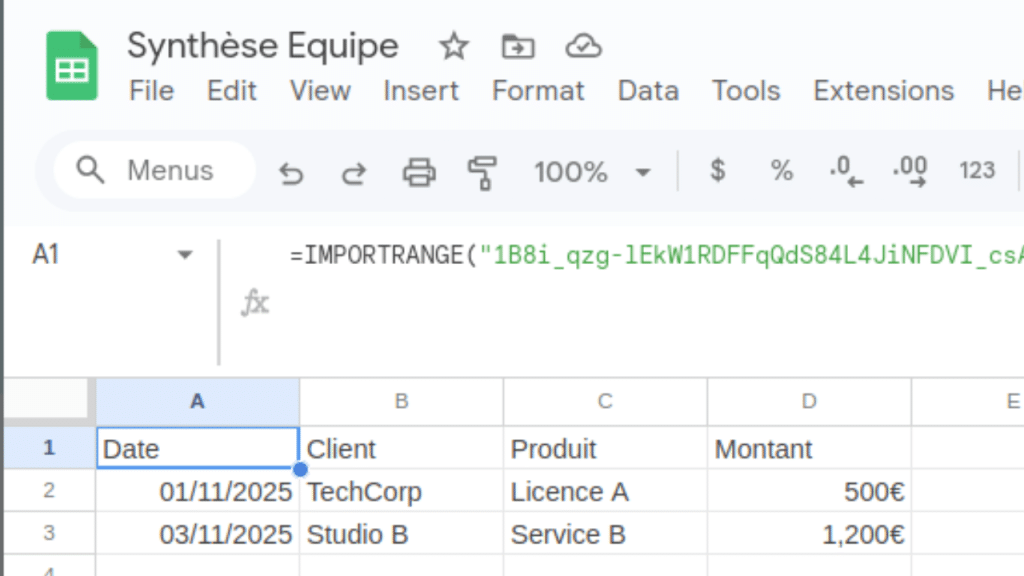The height and width of the screenshot is (576, 1024).
Task: Select the 500€ cell
Action: click(x=809, y=491)
